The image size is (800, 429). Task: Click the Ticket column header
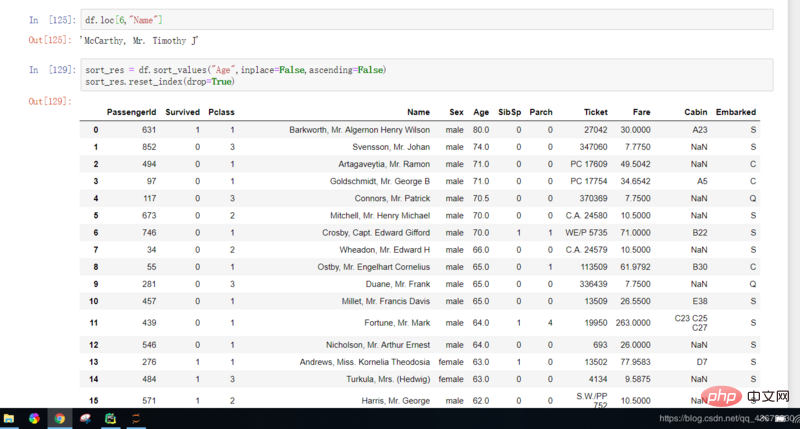[595, 112]
